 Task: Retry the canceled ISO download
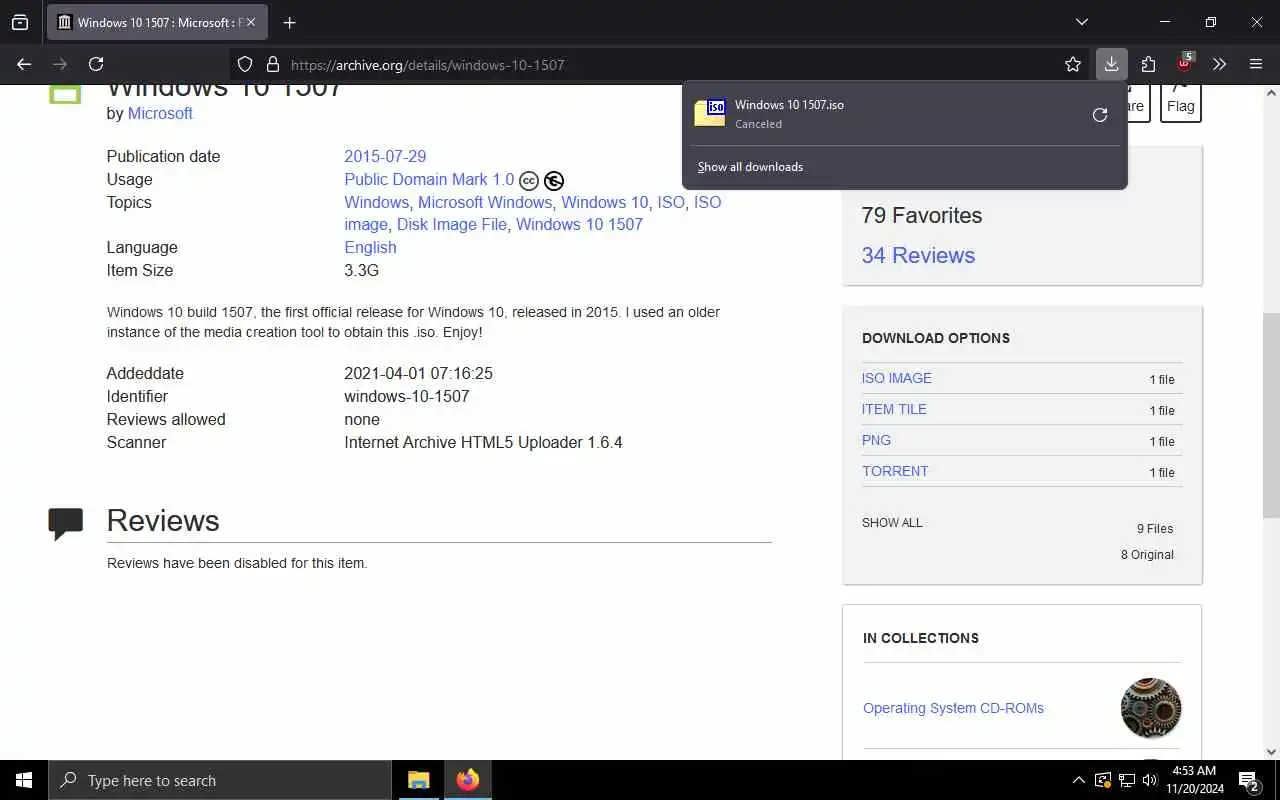(x=1100, y=114)
